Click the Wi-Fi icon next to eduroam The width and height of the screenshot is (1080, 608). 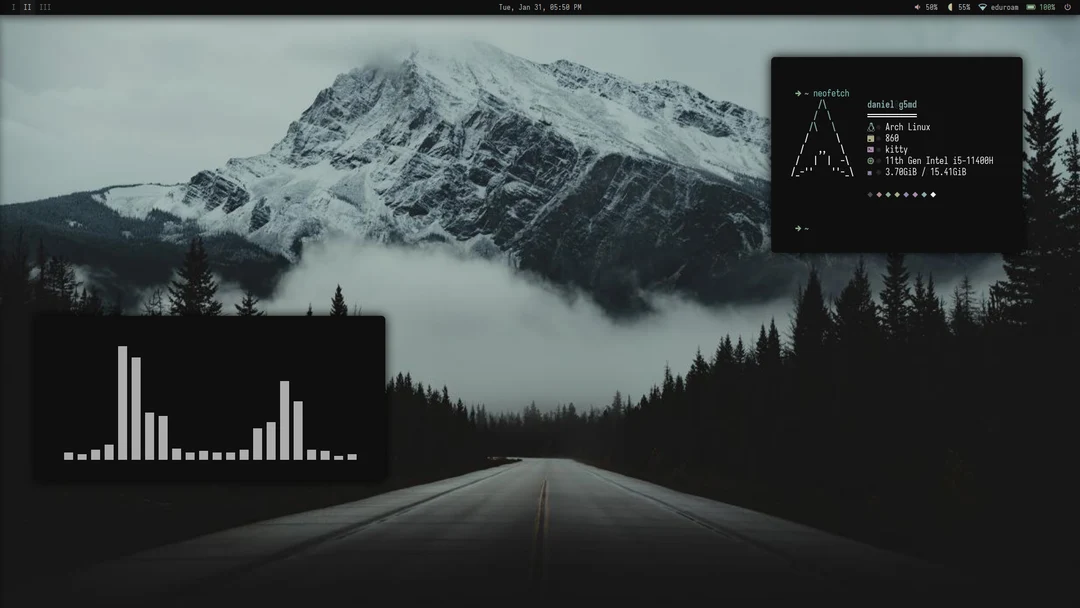click(x=983, y=7)
